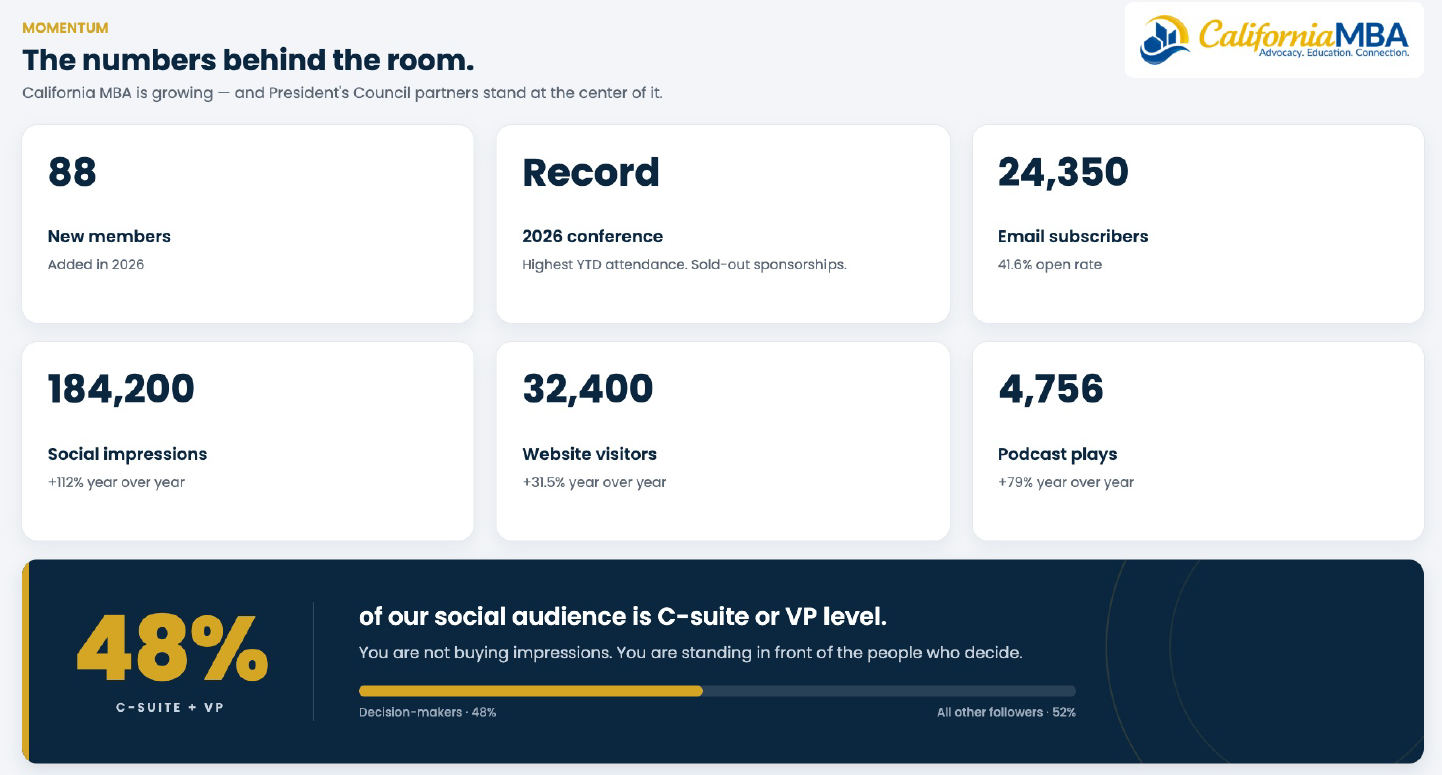Click the "+31.5% year over year" text
The height and width of the screenshot is (775, 1442).
594,482
